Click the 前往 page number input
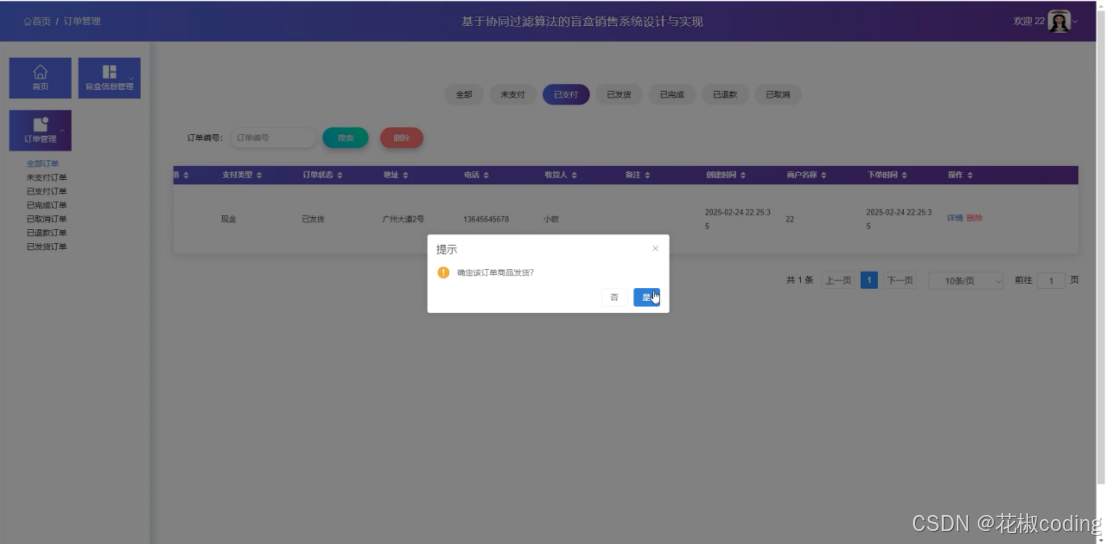Viewport: 1106px width, 544px height. [1051, 281]
